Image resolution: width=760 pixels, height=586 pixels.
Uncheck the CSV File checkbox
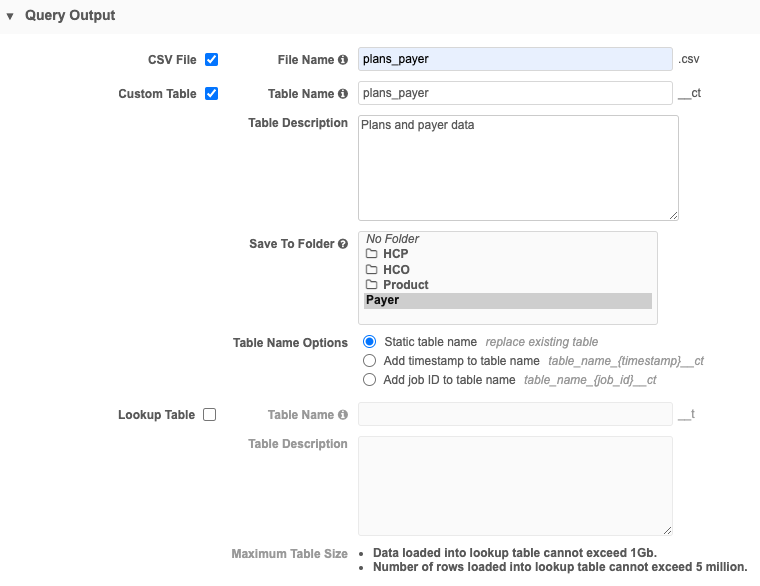211,60
